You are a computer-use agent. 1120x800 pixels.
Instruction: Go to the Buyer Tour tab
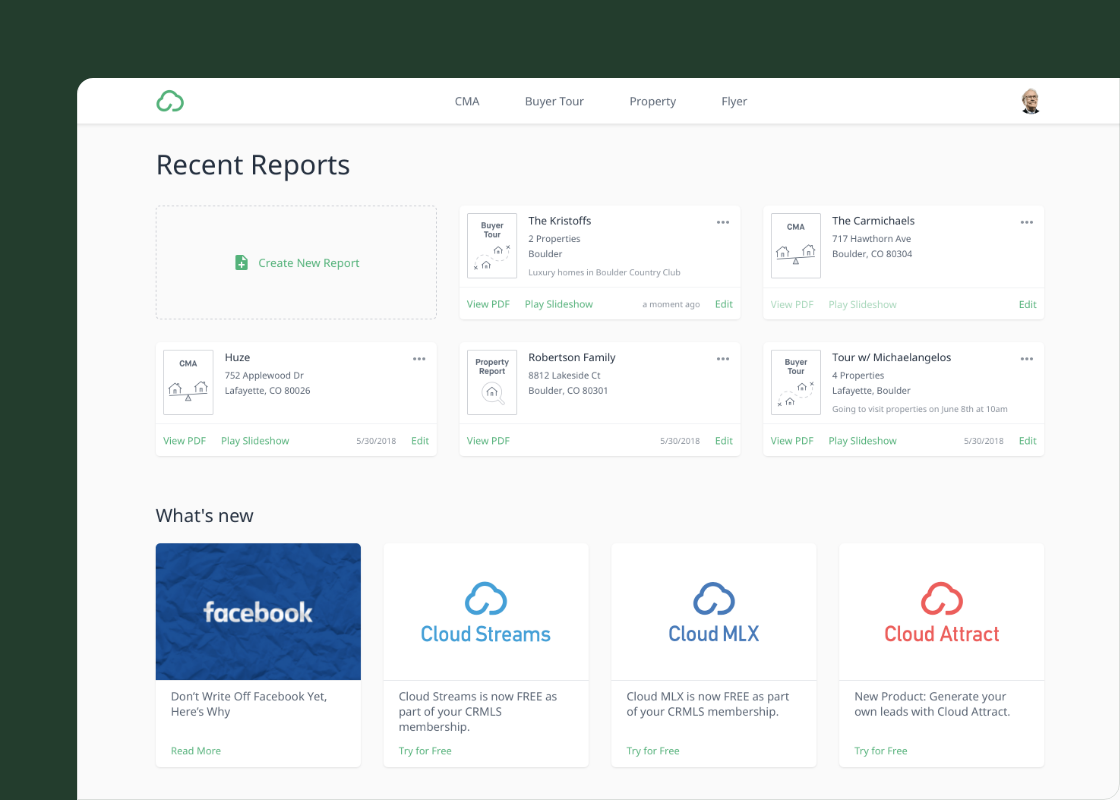point(554,101)
